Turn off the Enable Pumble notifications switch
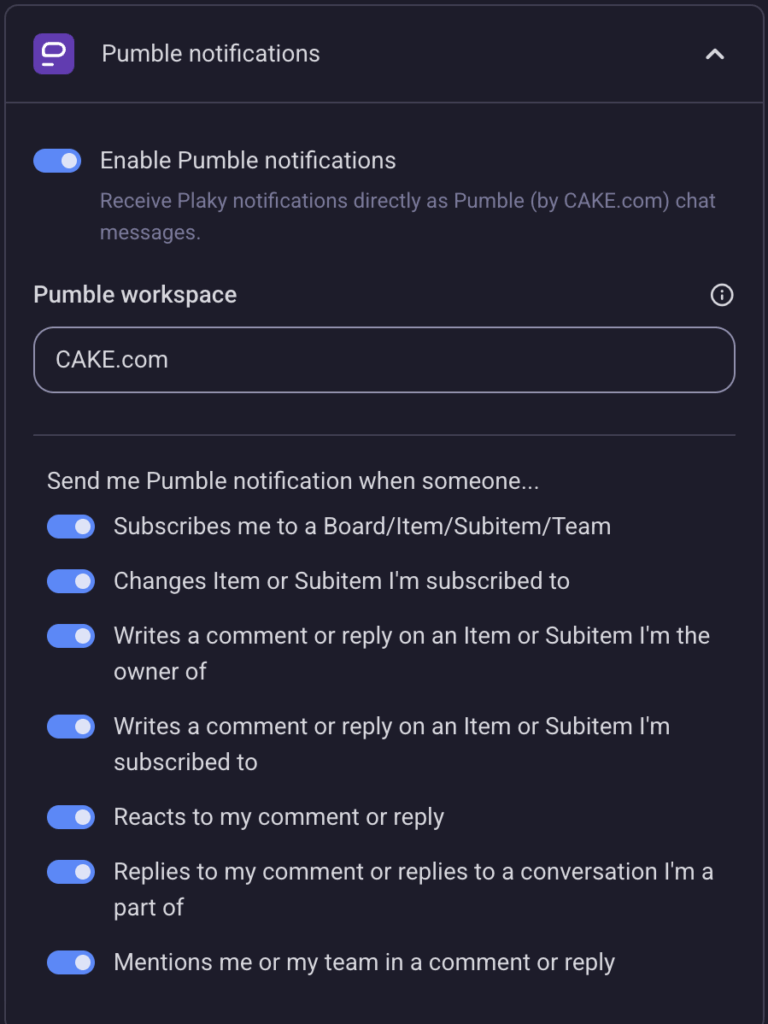This screenshot has width=768, height=1024. (x=57, y=161)
